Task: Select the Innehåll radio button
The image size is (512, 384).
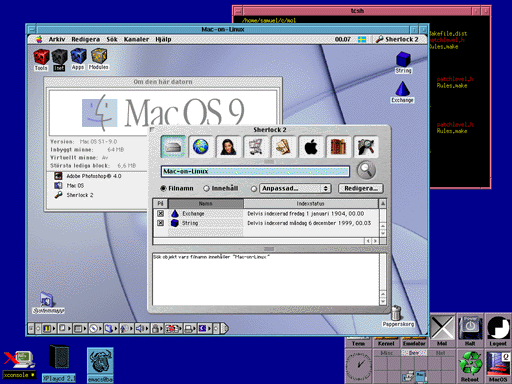Action: pyautogui.click(x=206, y=188)
